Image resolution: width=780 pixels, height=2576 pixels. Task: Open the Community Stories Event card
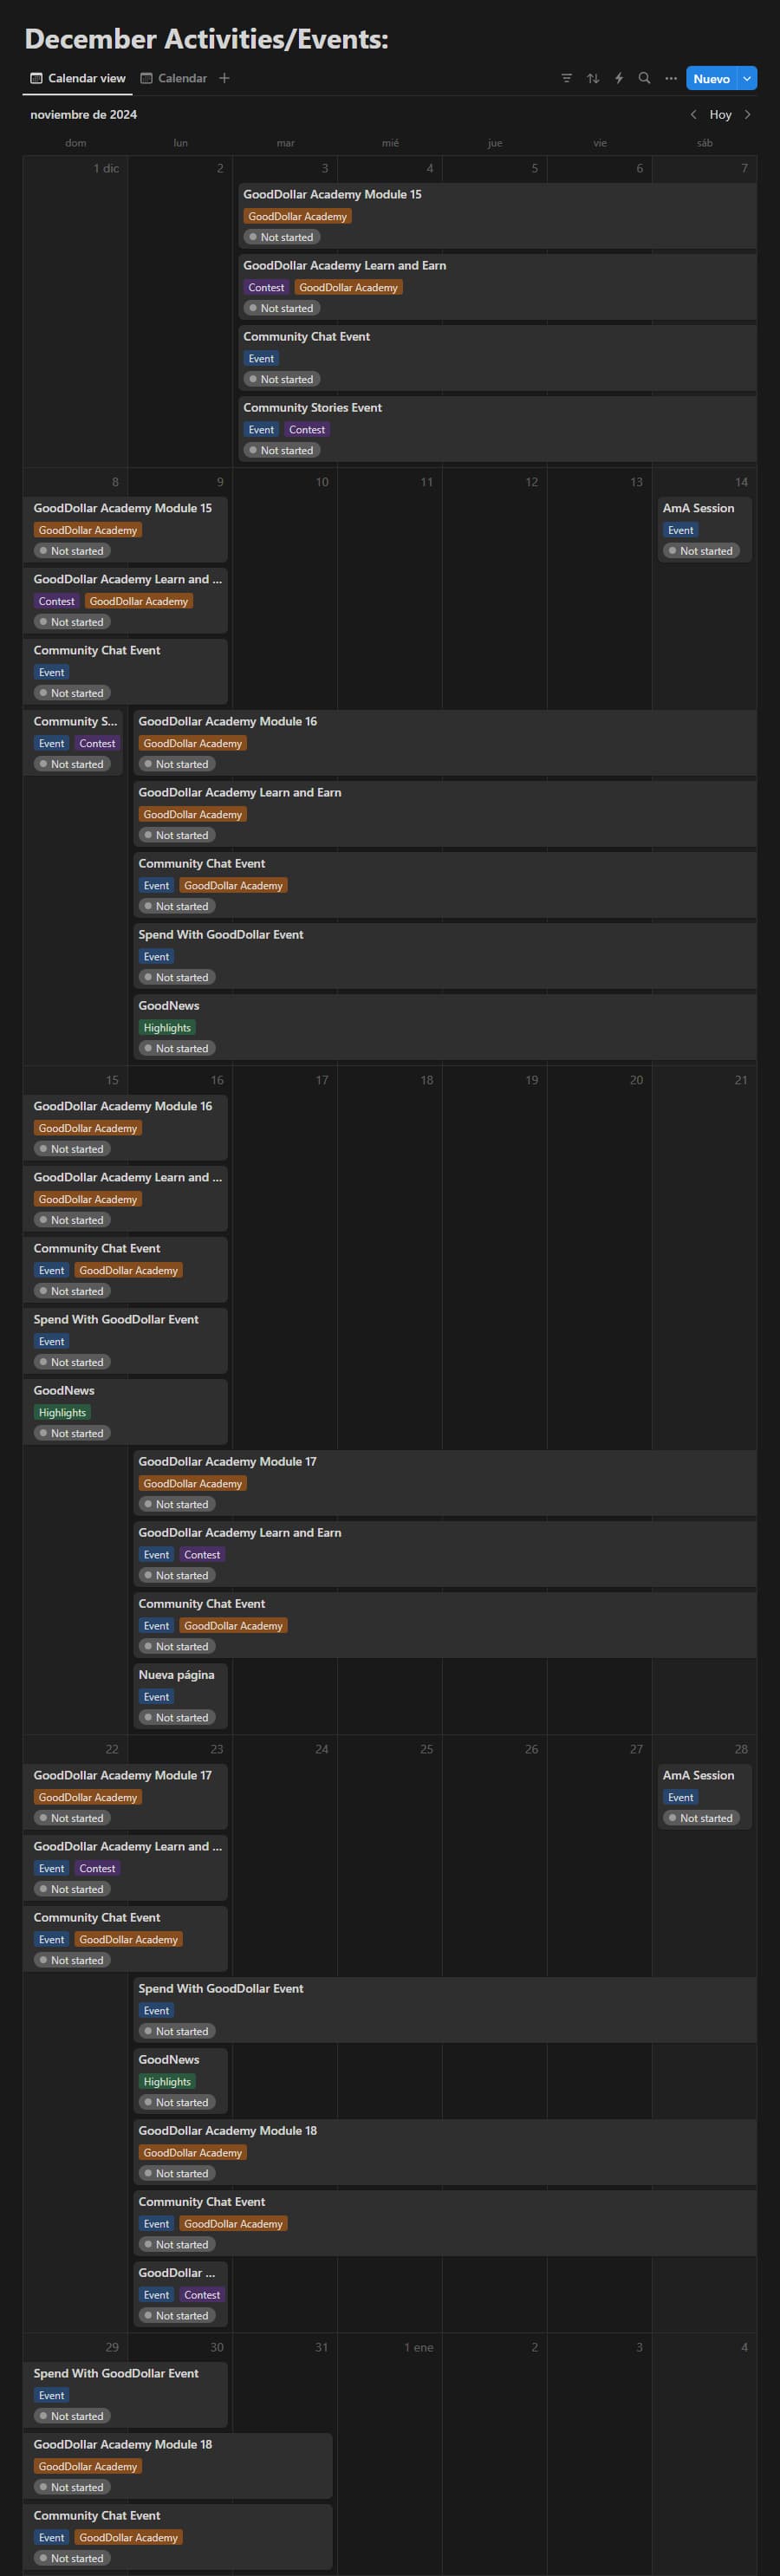click(497, 428)
